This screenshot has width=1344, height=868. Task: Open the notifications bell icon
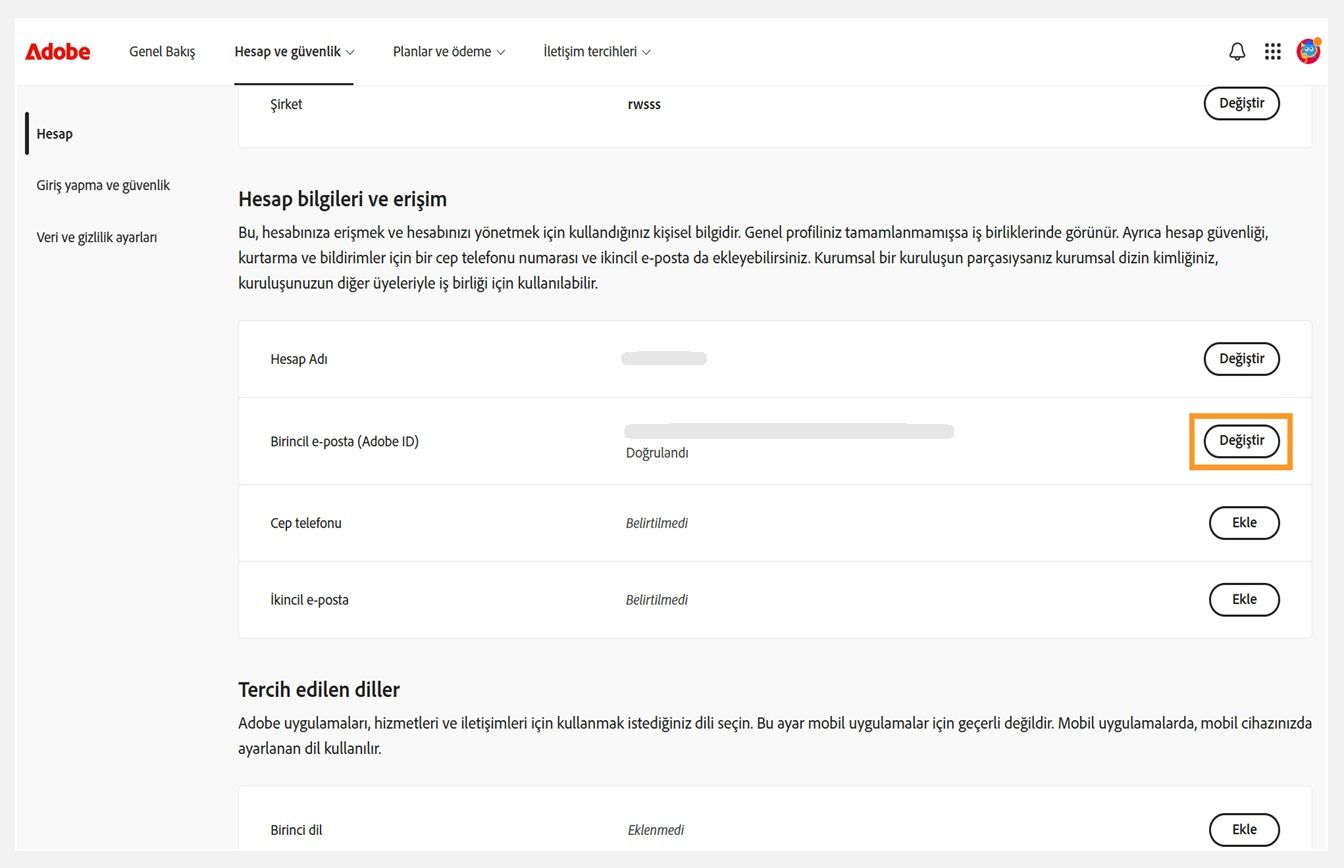point(1237,51)
